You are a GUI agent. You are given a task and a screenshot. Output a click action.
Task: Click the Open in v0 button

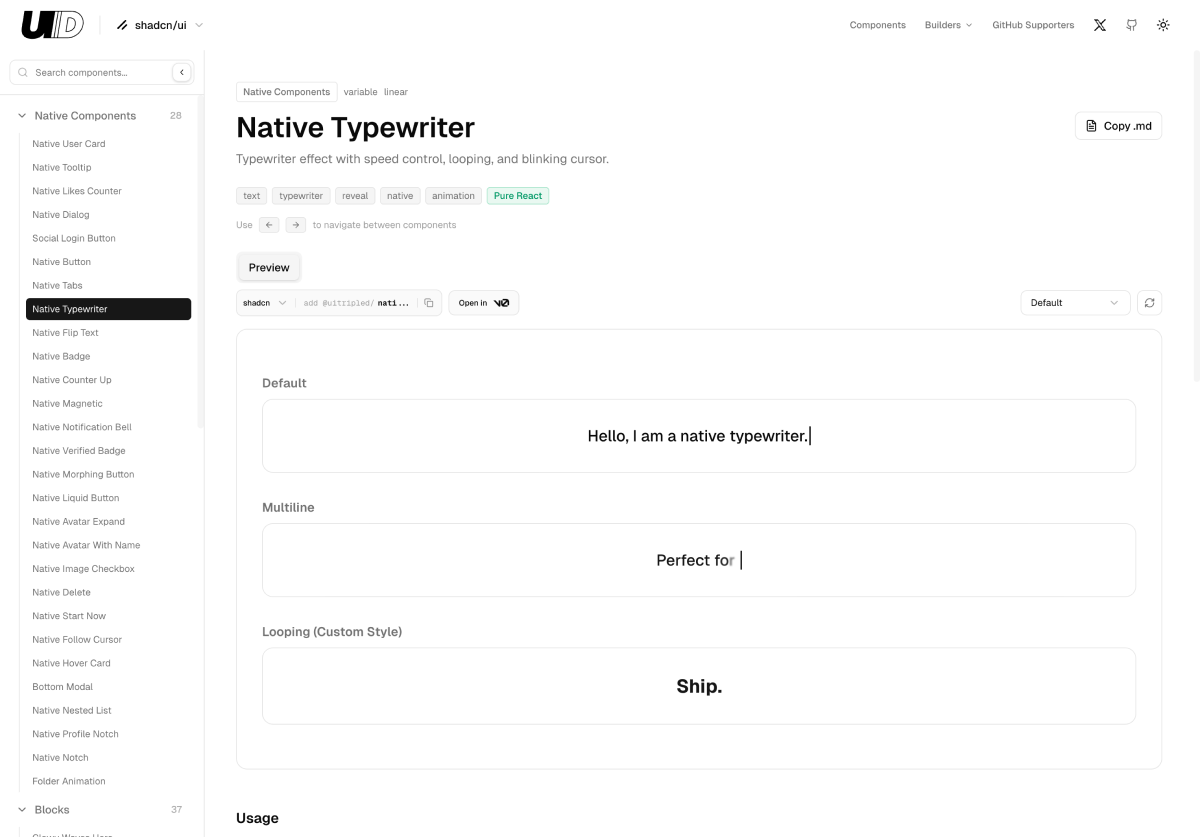pyautogui.click(x=483, y=303)
